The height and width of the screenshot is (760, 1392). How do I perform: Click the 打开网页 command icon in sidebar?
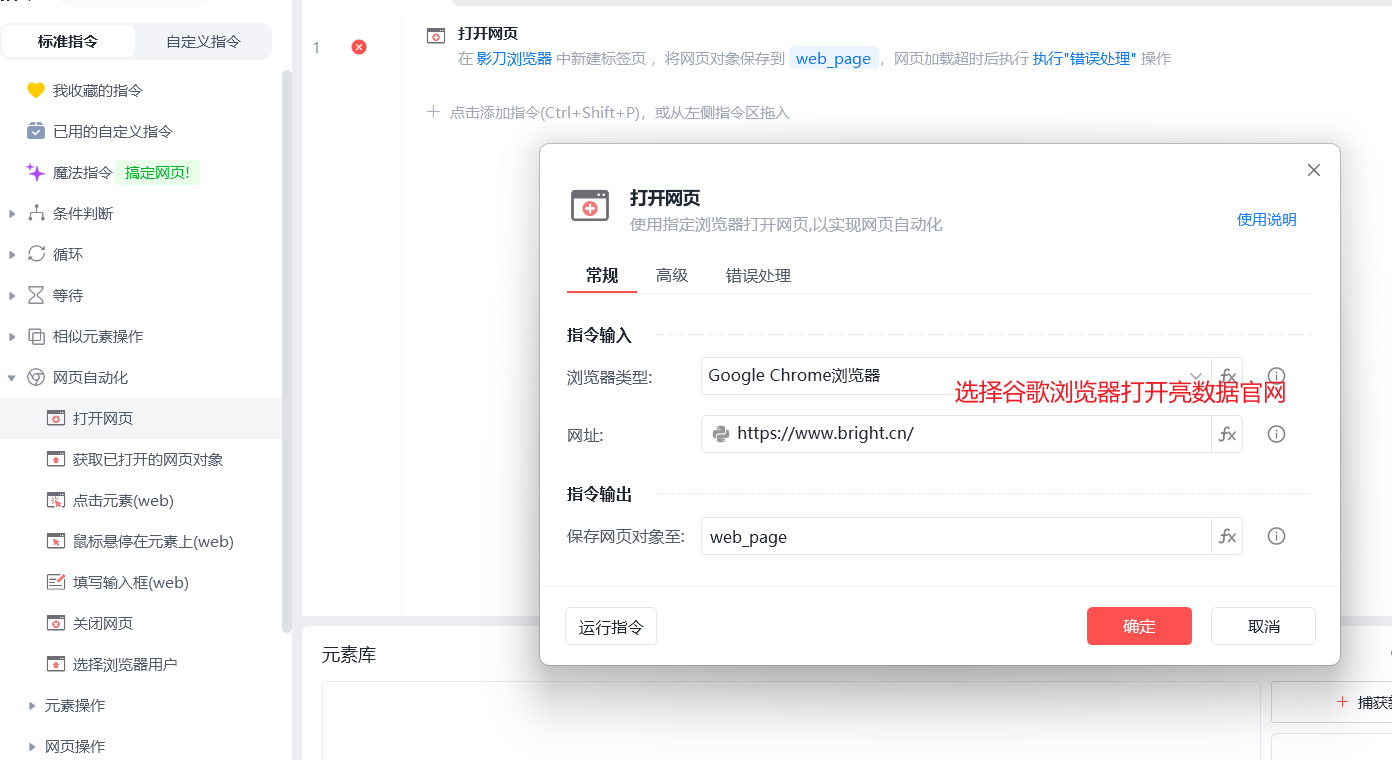tap(56, 418)
